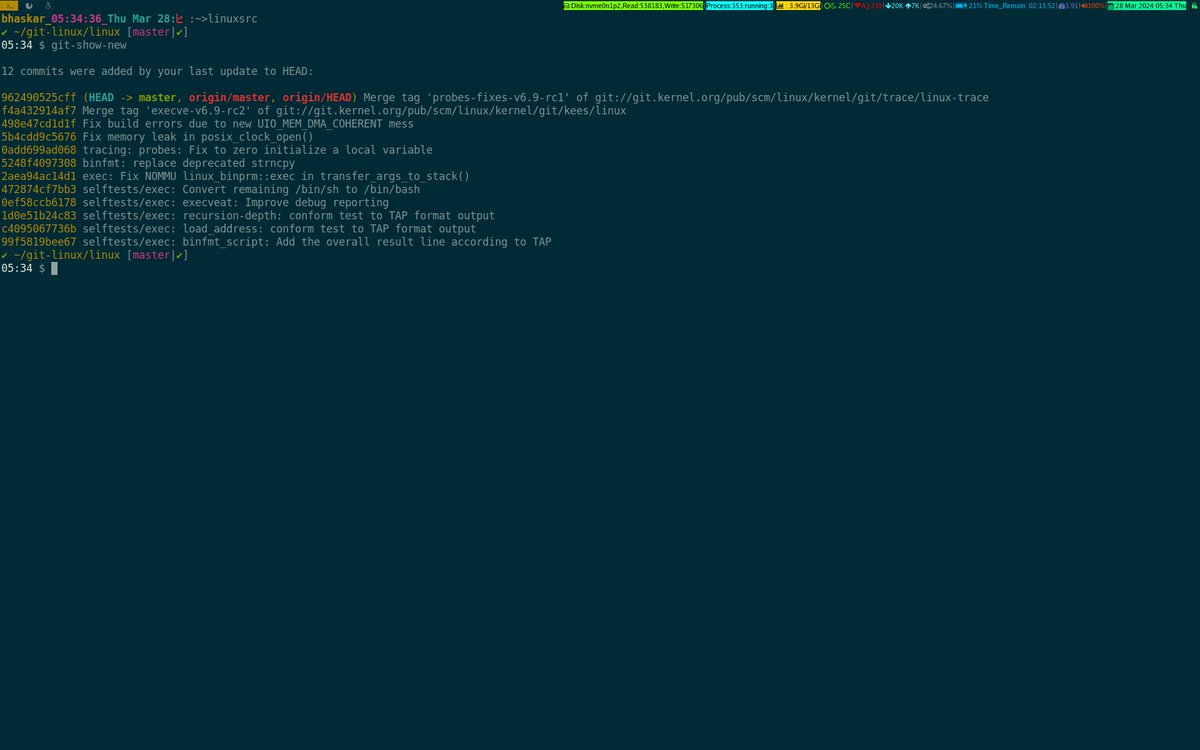The height and width of the screenshot is (750, 1200).
Task: Click the 20K network download indicator
Action: tap(894, 6)
